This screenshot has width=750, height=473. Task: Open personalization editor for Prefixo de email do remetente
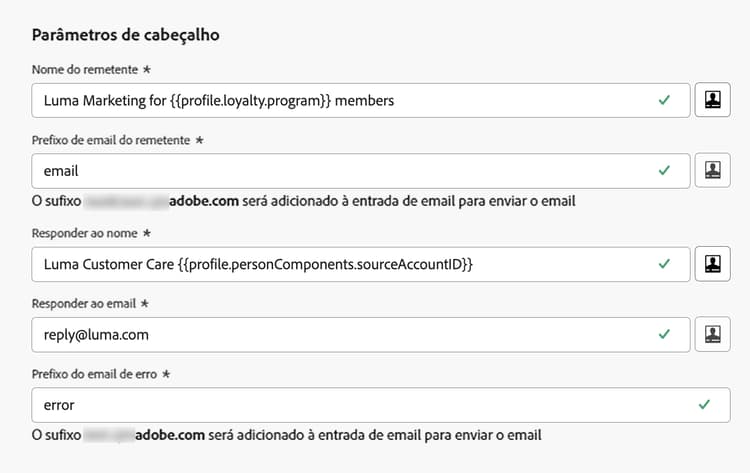[712, 171]
